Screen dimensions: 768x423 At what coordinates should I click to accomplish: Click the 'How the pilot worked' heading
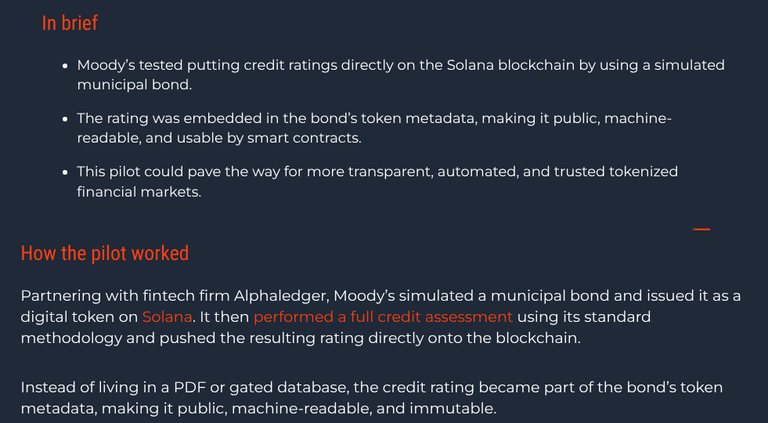tap(105, 253)
